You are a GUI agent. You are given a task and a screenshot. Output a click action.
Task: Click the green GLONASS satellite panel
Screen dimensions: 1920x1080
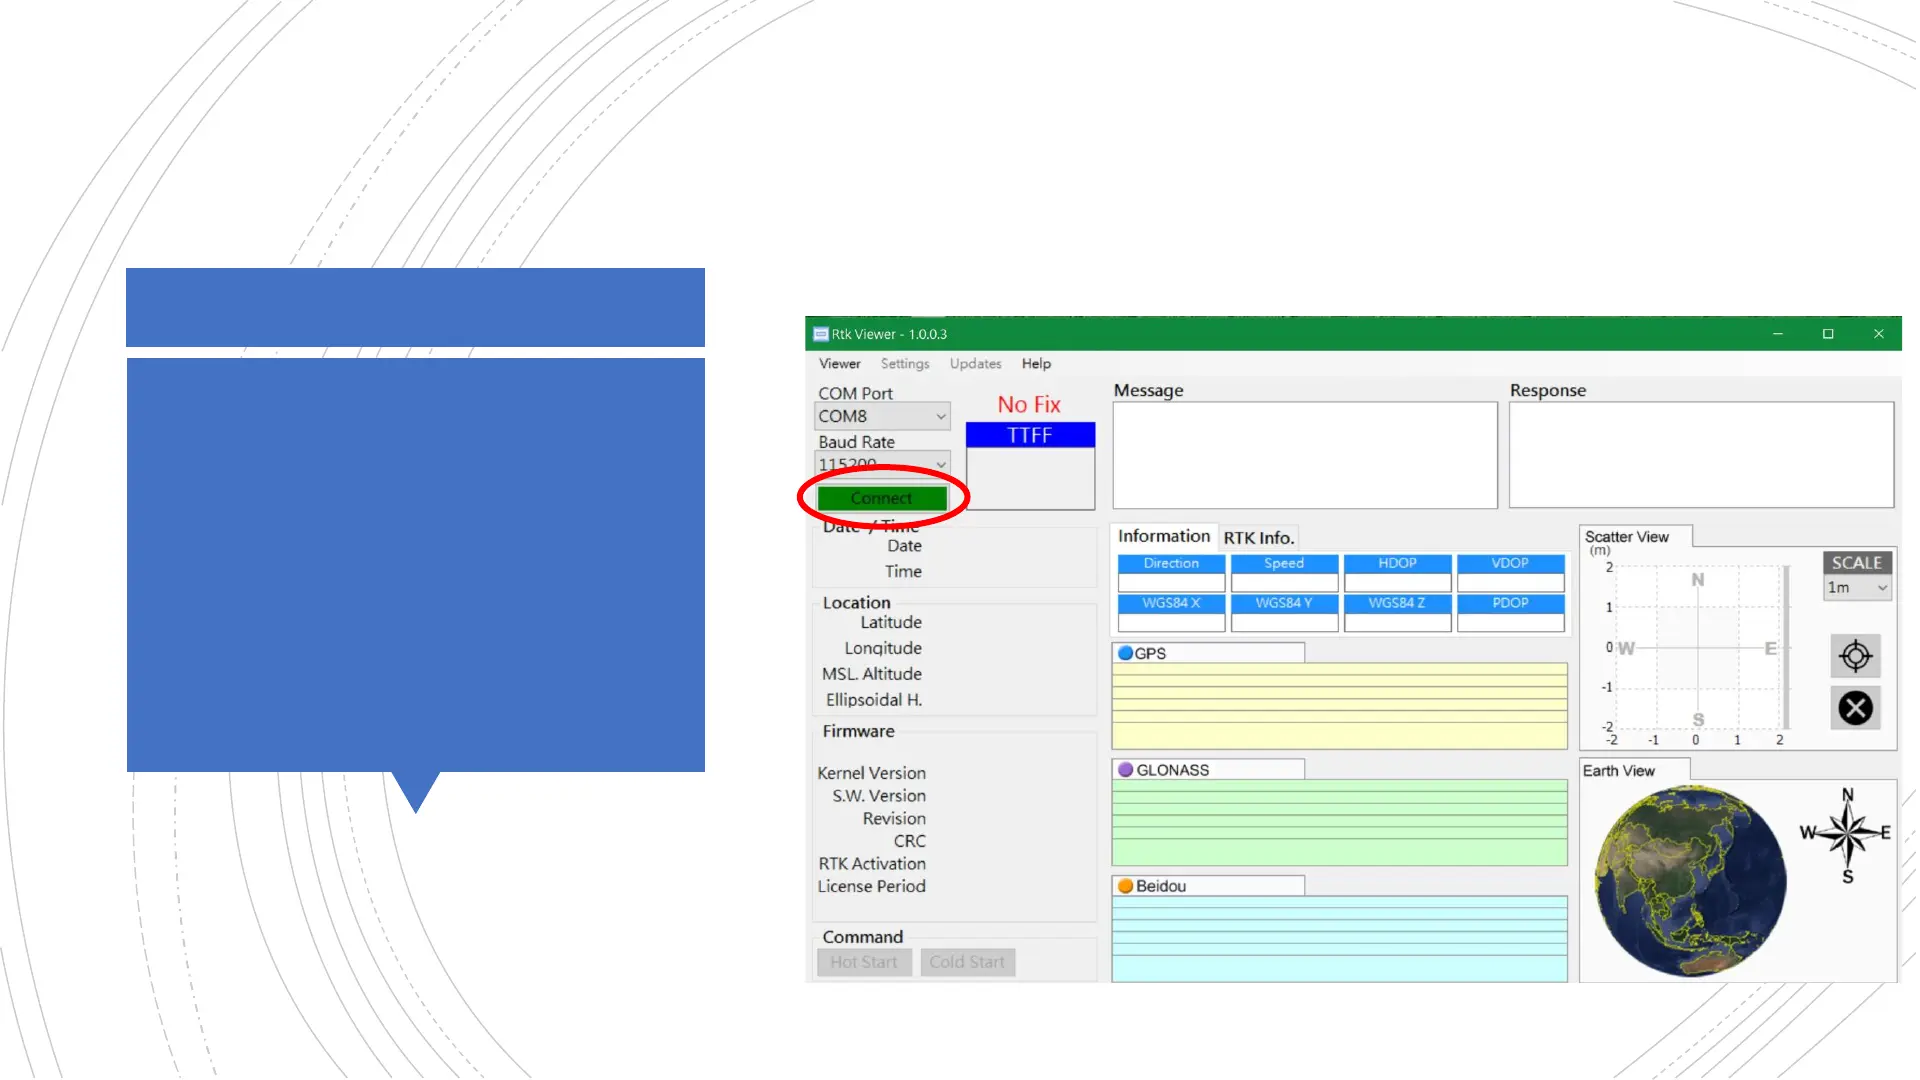[1339, 823]
